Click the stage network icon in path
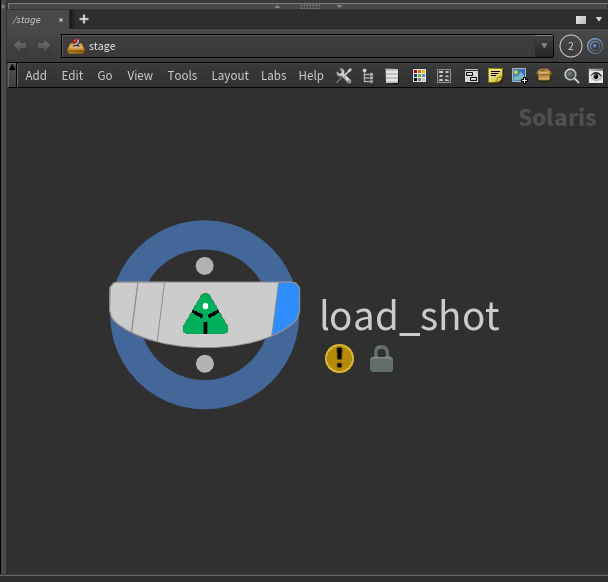This screenshot has width=608, height=582. (76, 46)
